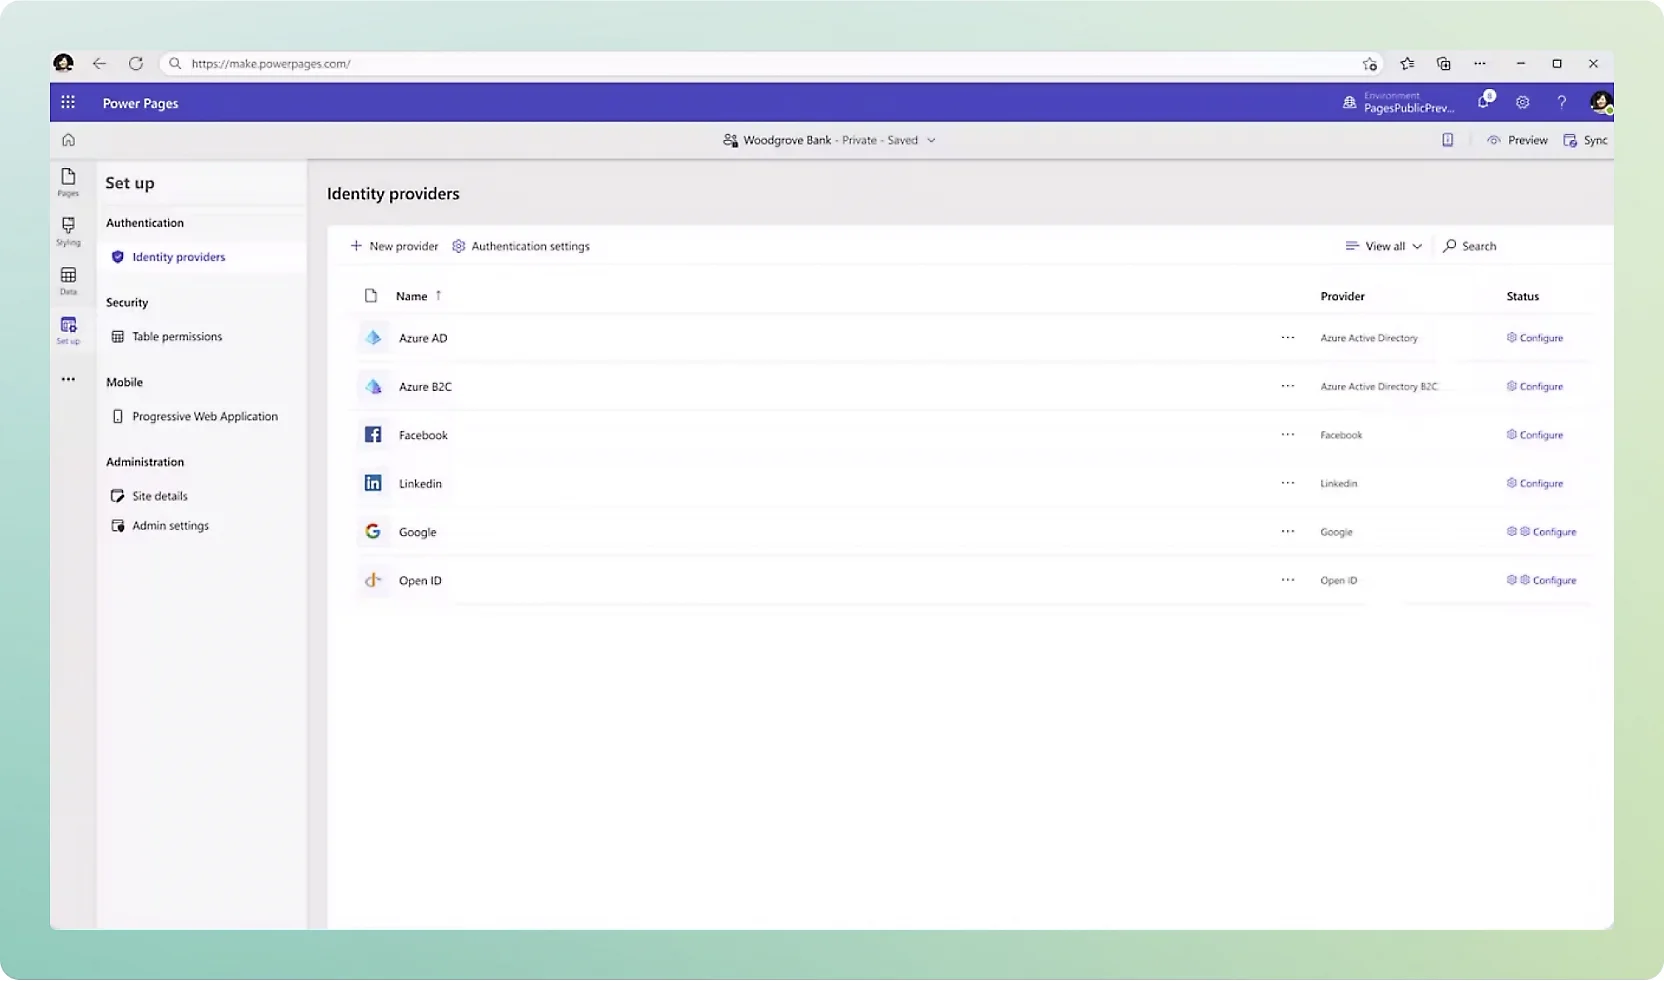The image size is (1664, 981).
Task: Click New provider button
Action: point(394,246)
